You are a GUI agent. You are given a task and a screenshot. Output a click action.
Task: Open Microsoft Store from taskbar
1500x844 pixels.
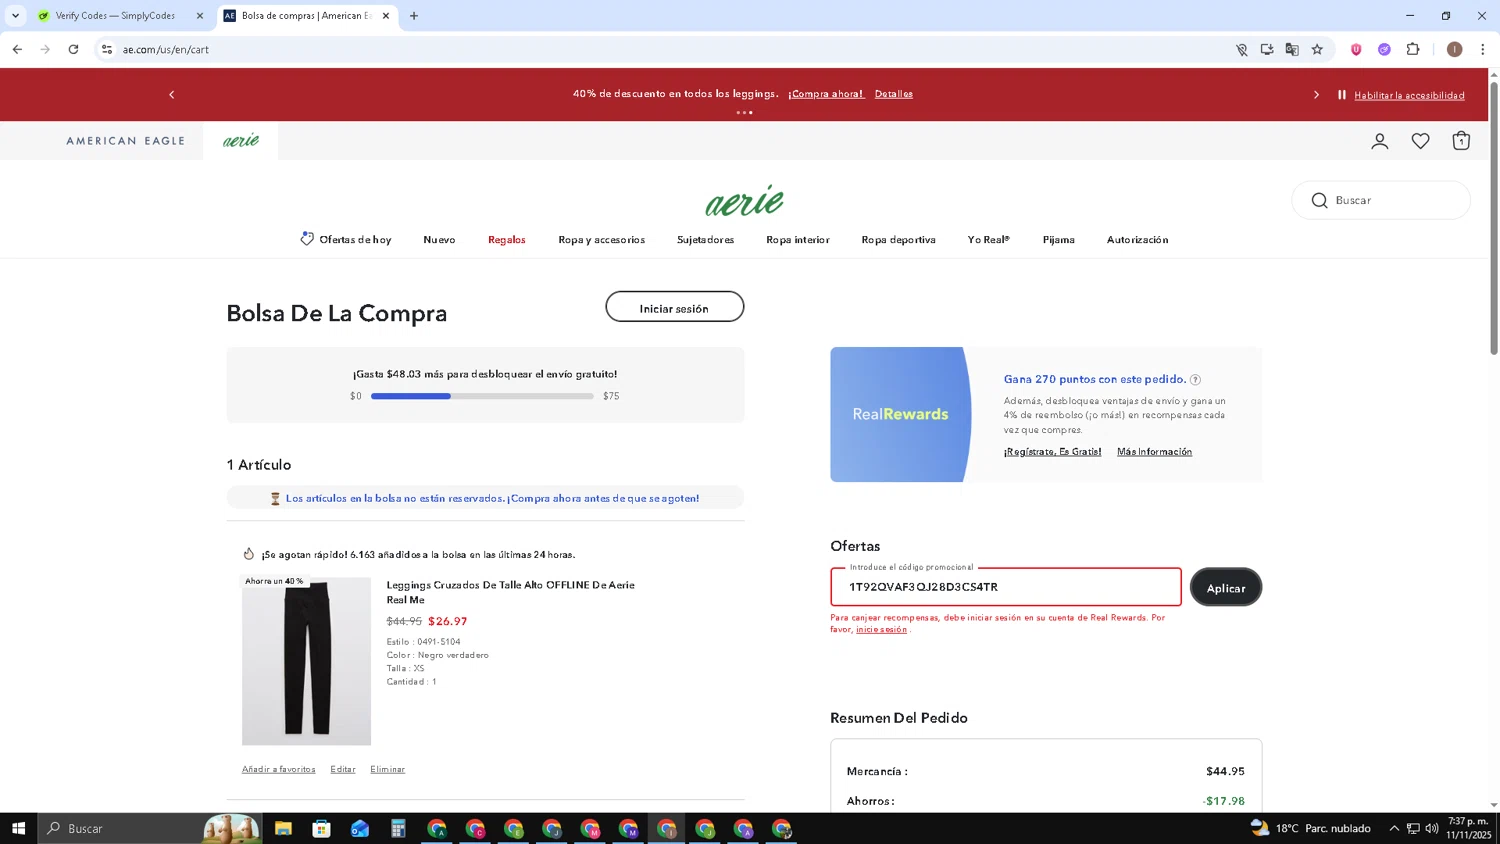coord(321,828)
